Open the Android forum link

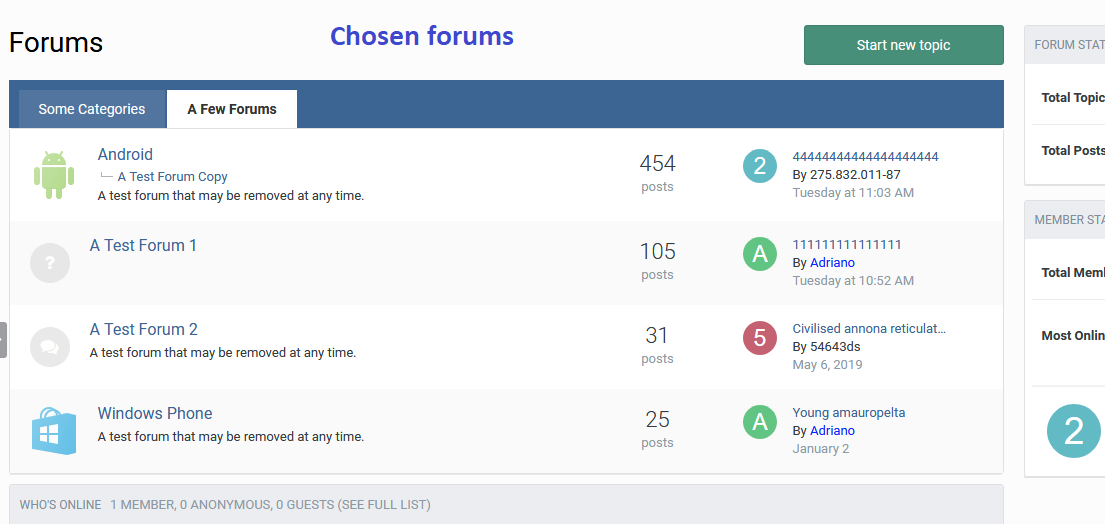coord(125,154)
